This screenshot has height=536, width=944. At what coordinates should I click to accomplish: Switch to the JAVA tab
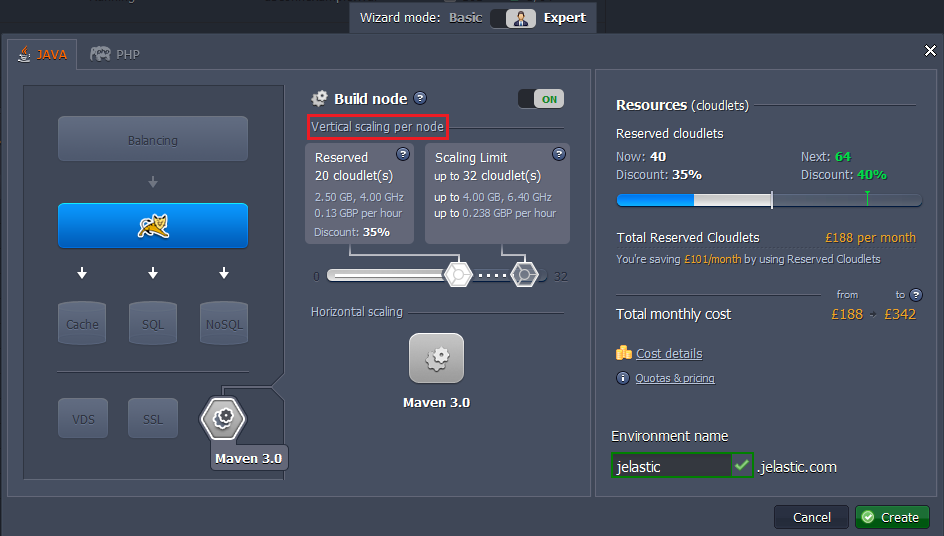tap(42, 55)
